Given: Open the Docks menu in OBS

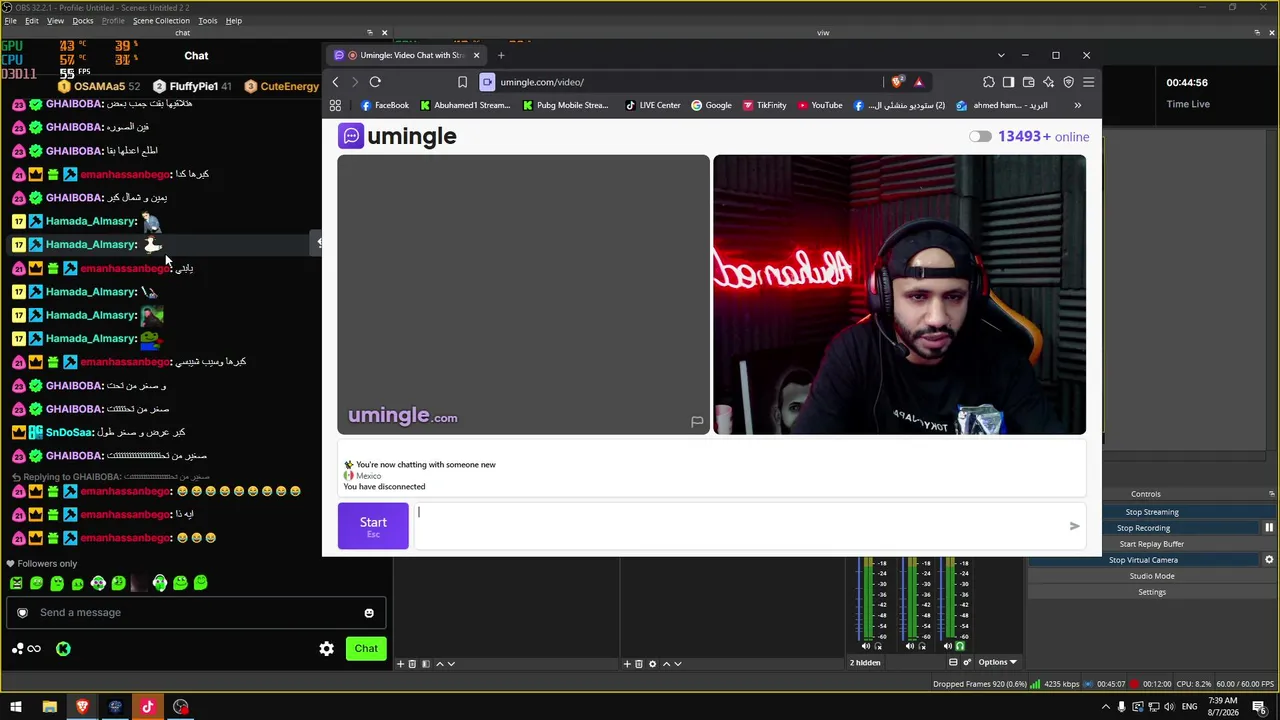Looking at the screenshot, I should tap(83, 21).
